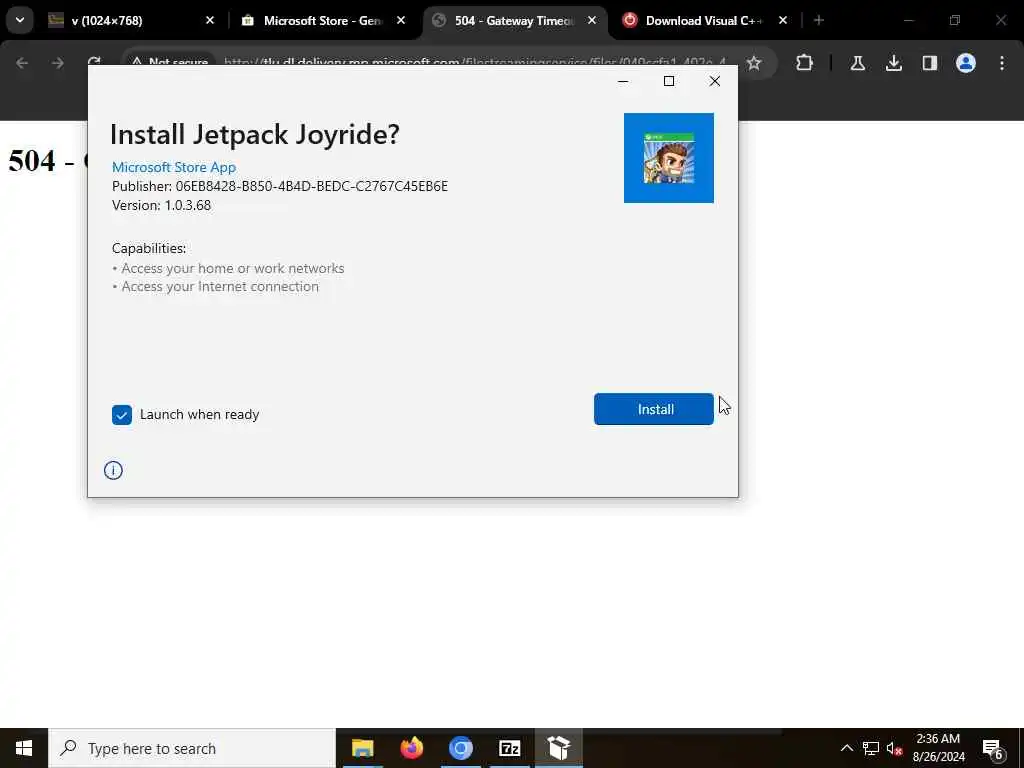Click the Jetpack Joyride app thumbnail

669,158
